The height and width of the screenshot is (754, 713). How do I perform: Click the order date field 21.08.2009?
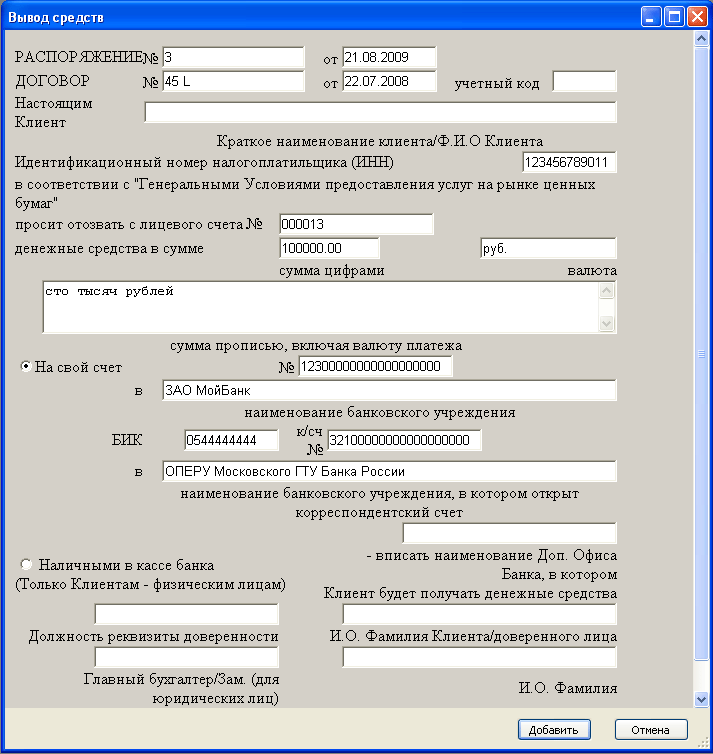coord(389,57)
